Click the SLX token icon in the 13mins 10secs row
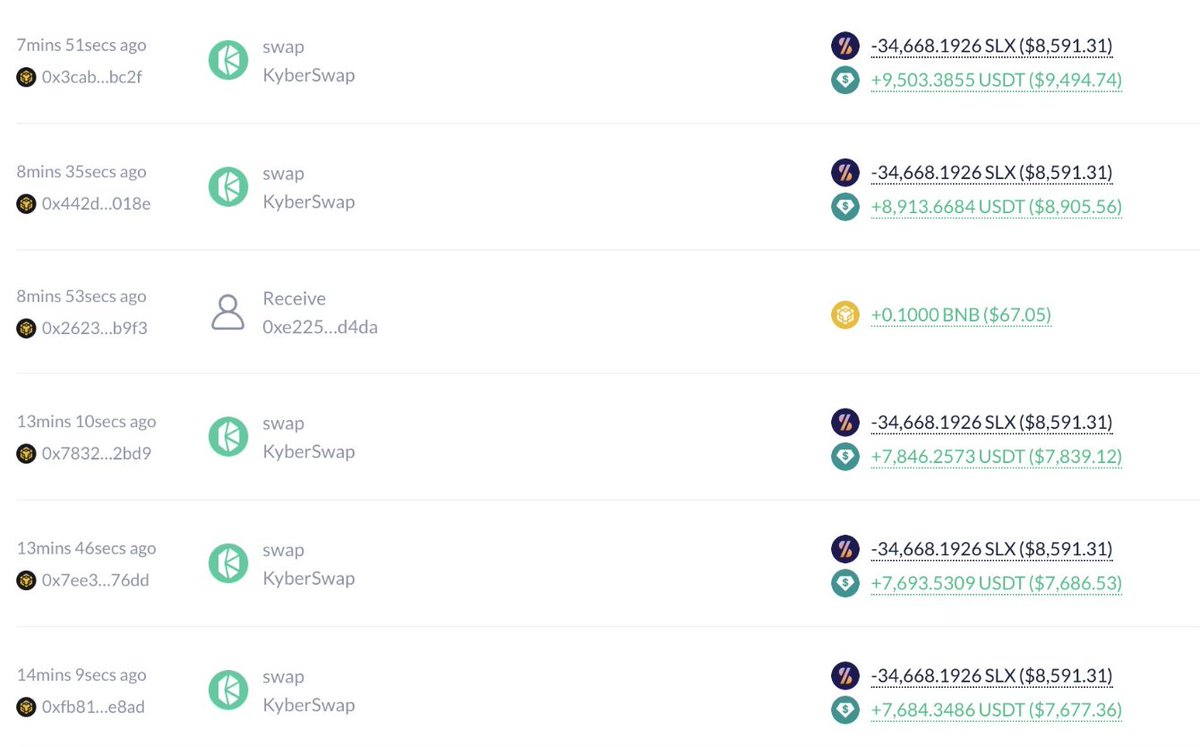 pyautogui.click(x=845, y=422)
